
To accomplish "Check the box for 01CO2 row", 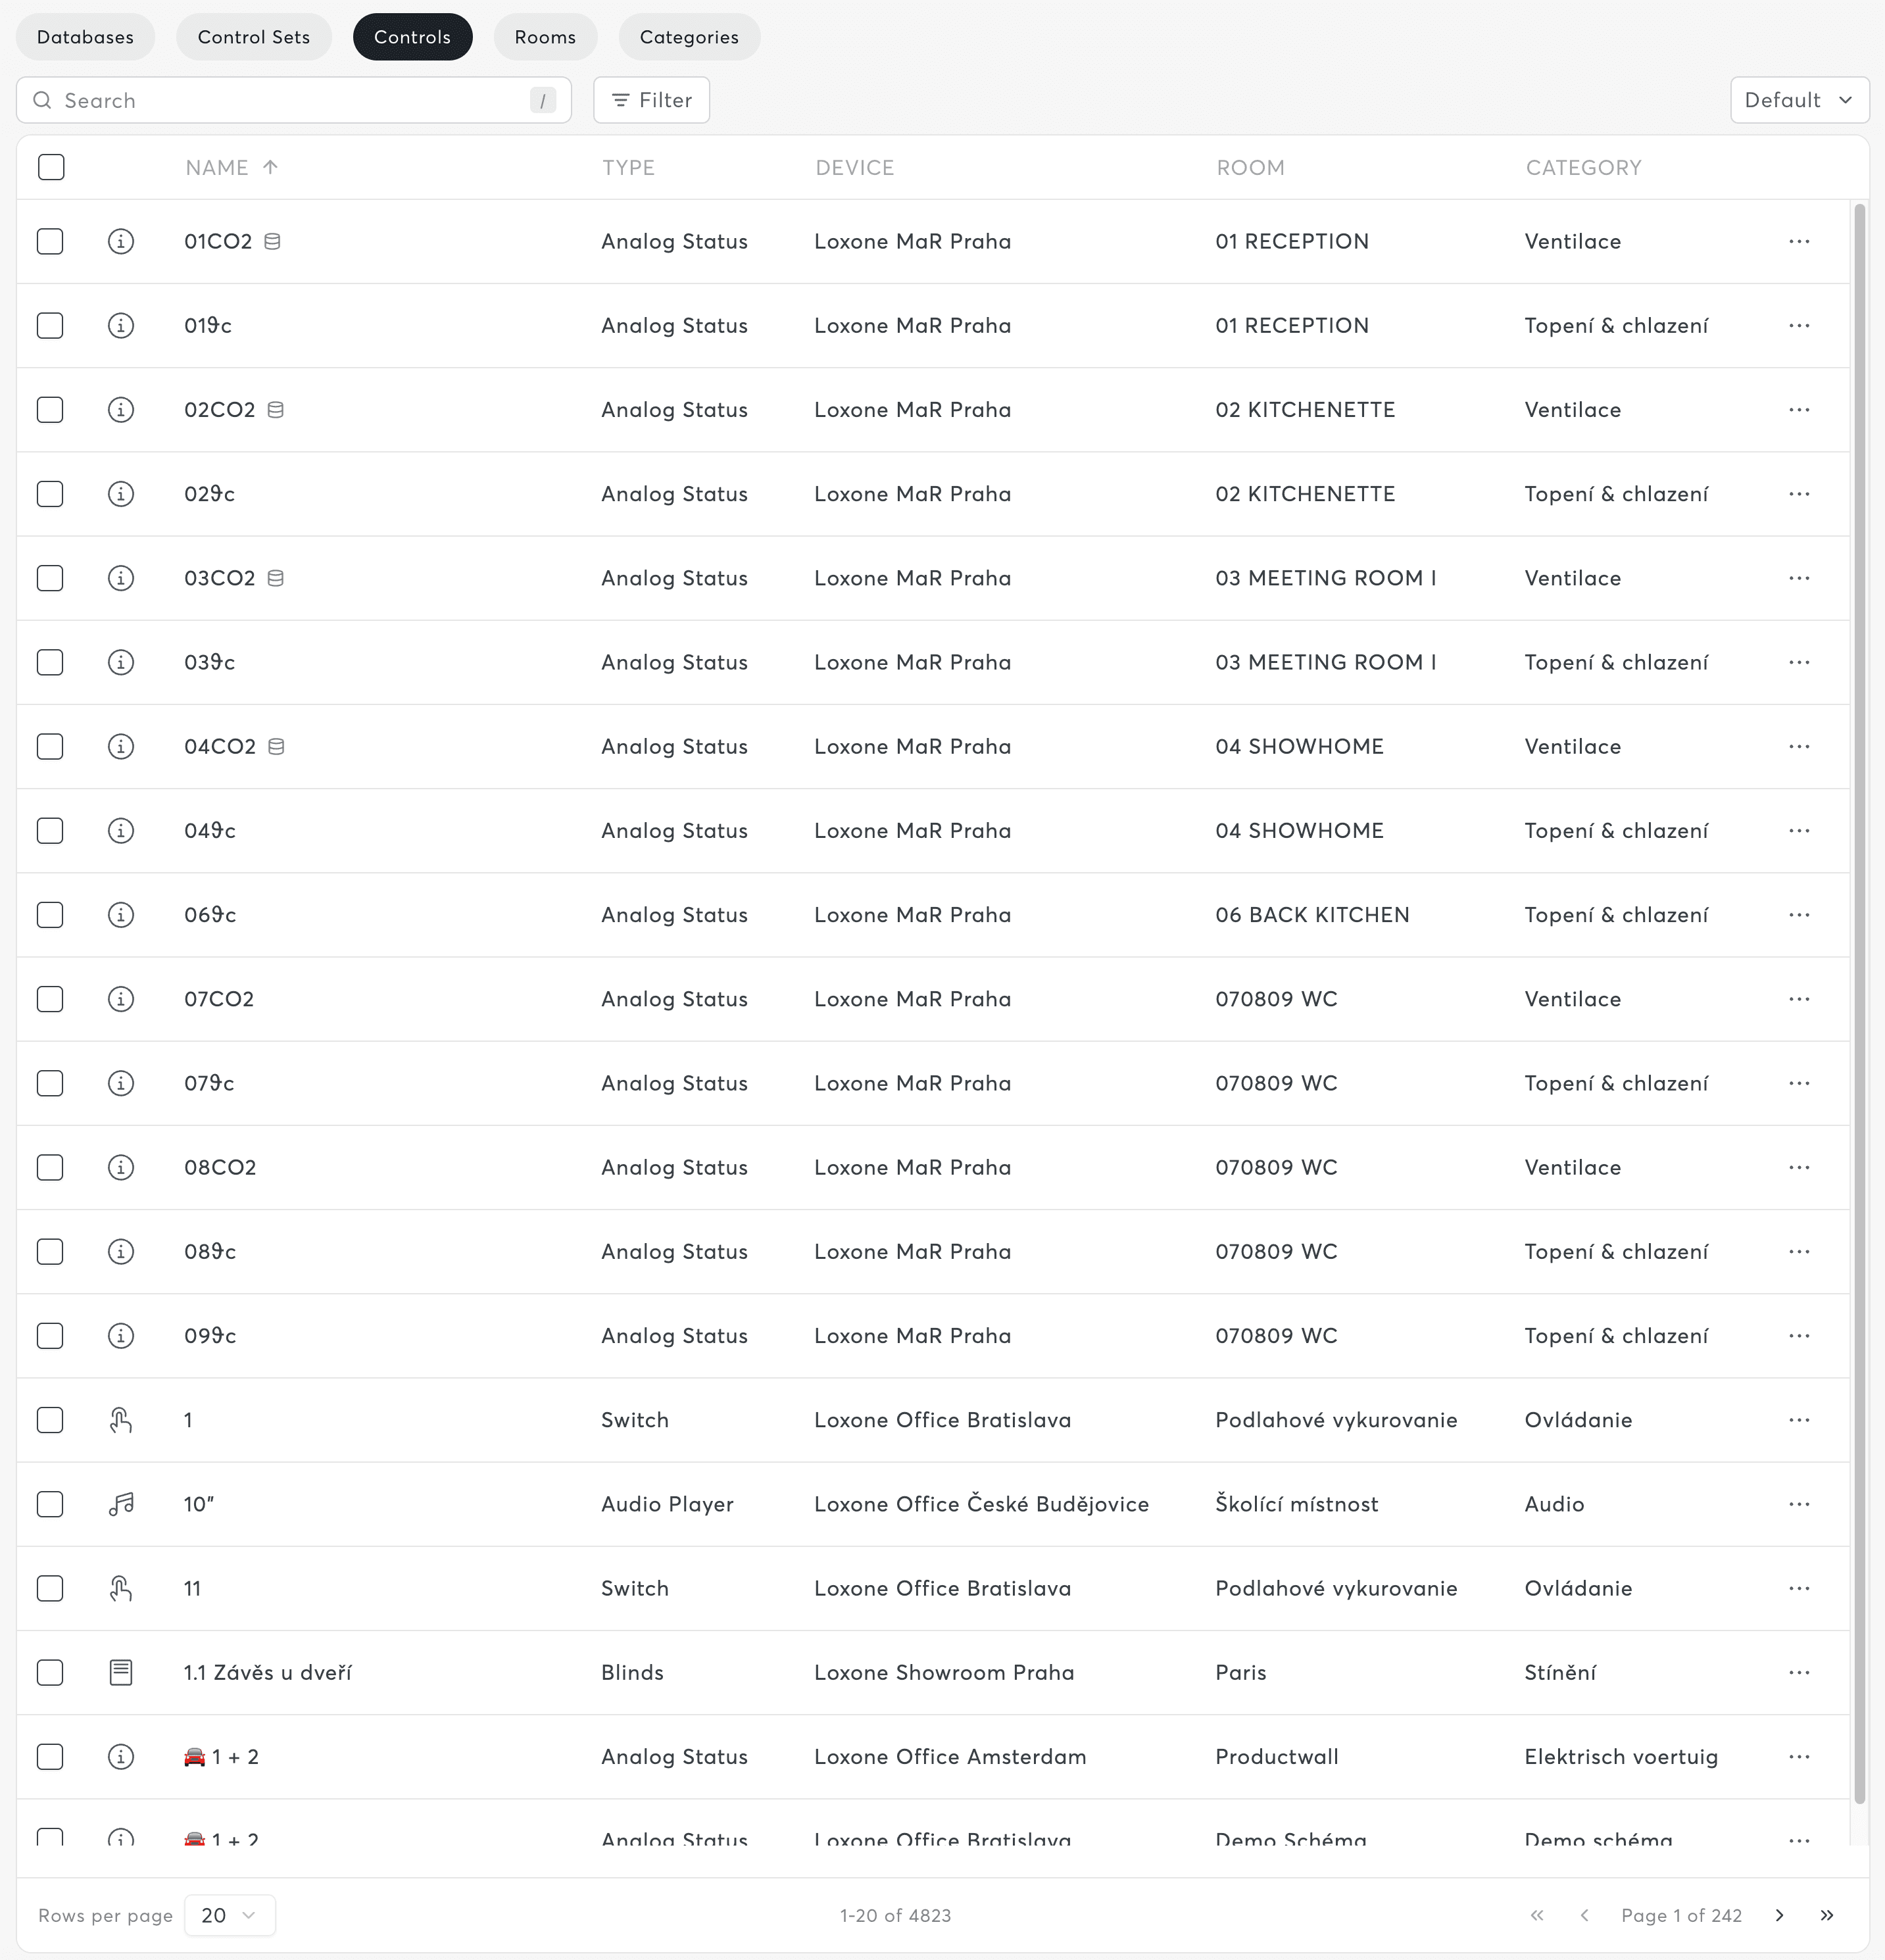I will [50, 241].
